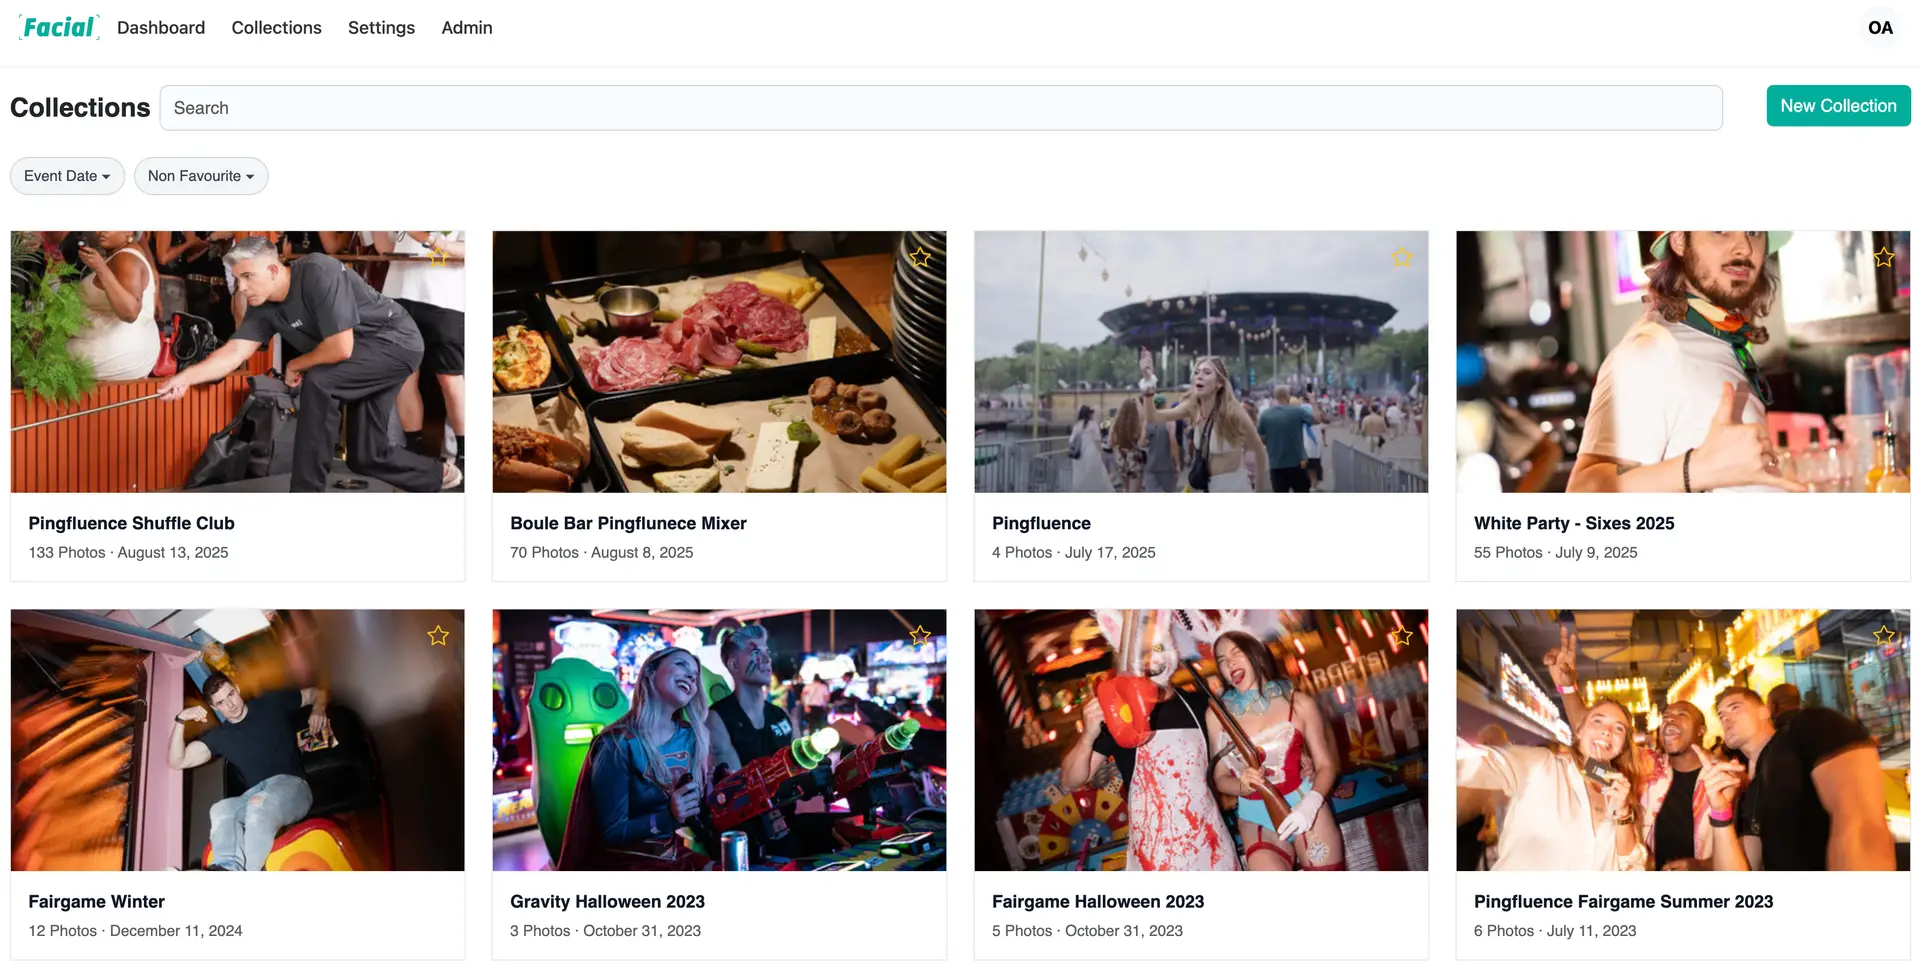The width and height of the screenshot is (1920, 973).
Task: Open the Settings menu item
Action: (381, 28)
